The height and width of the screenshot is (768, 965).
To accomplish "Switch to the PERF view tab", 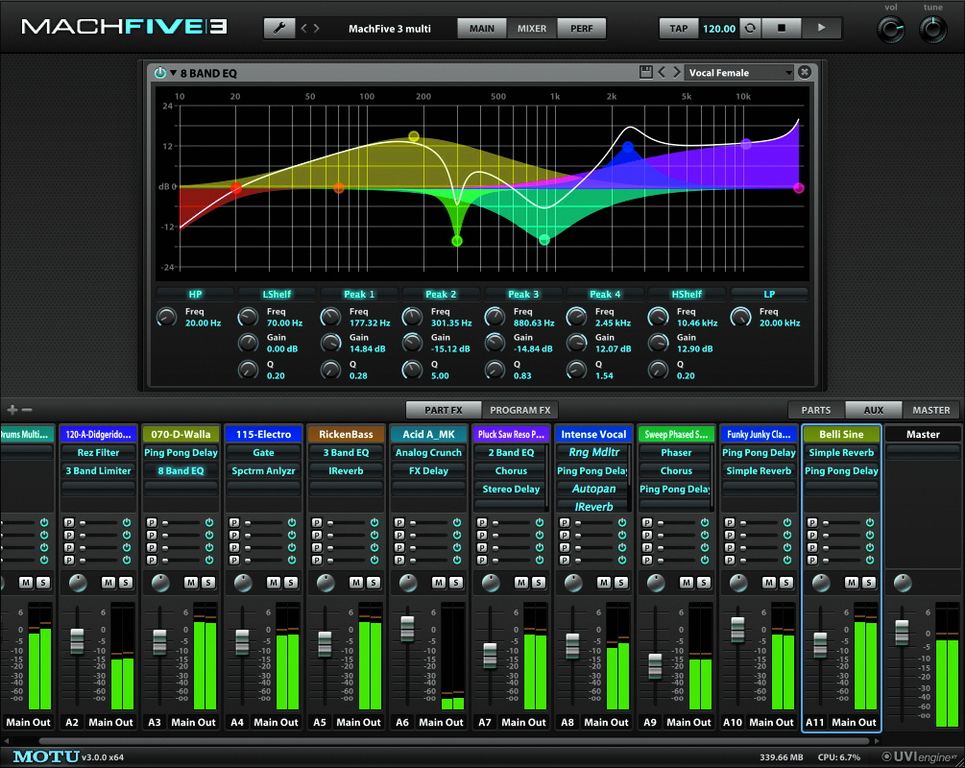I will coord(582,28).
